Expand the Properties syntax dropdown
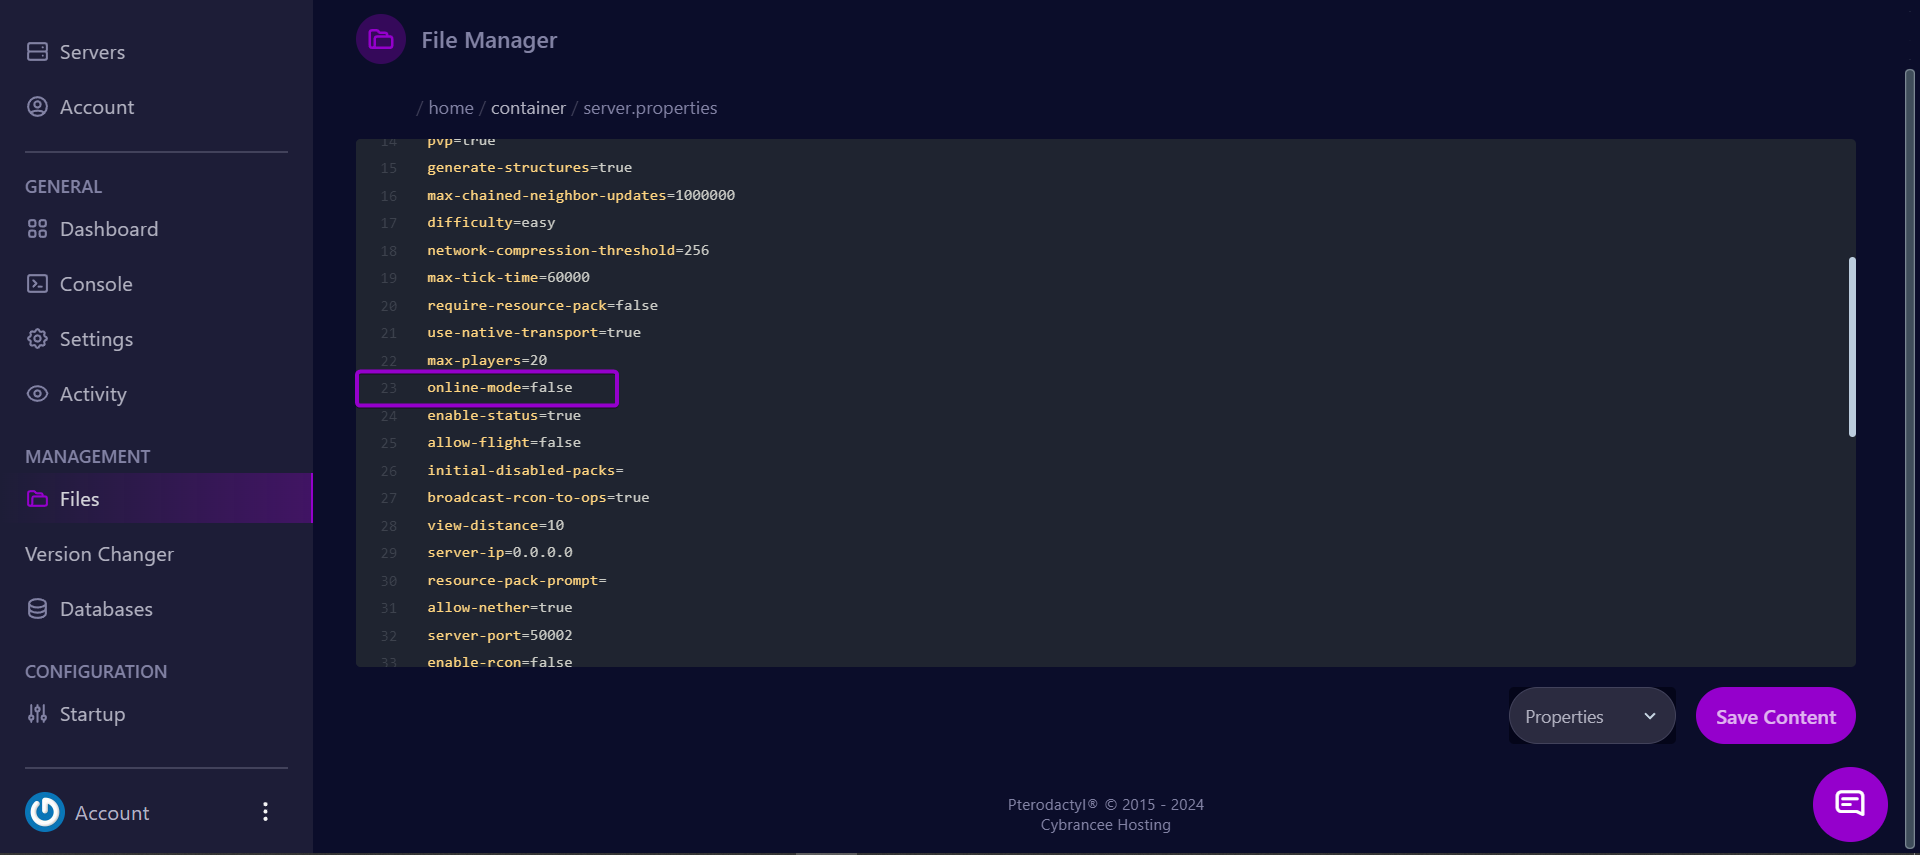 (x=1591, y=716)
